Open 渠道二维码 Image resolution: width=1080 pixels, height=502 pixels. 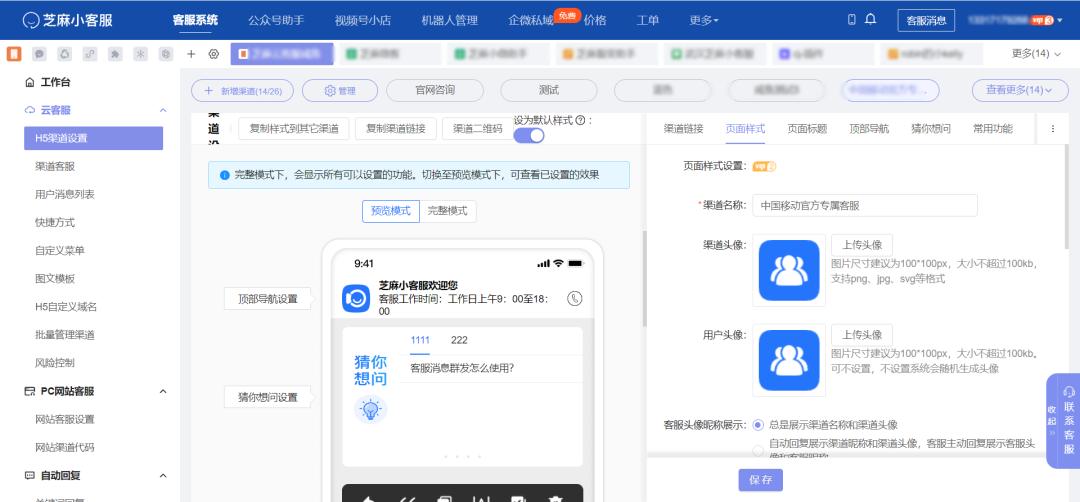477,129
